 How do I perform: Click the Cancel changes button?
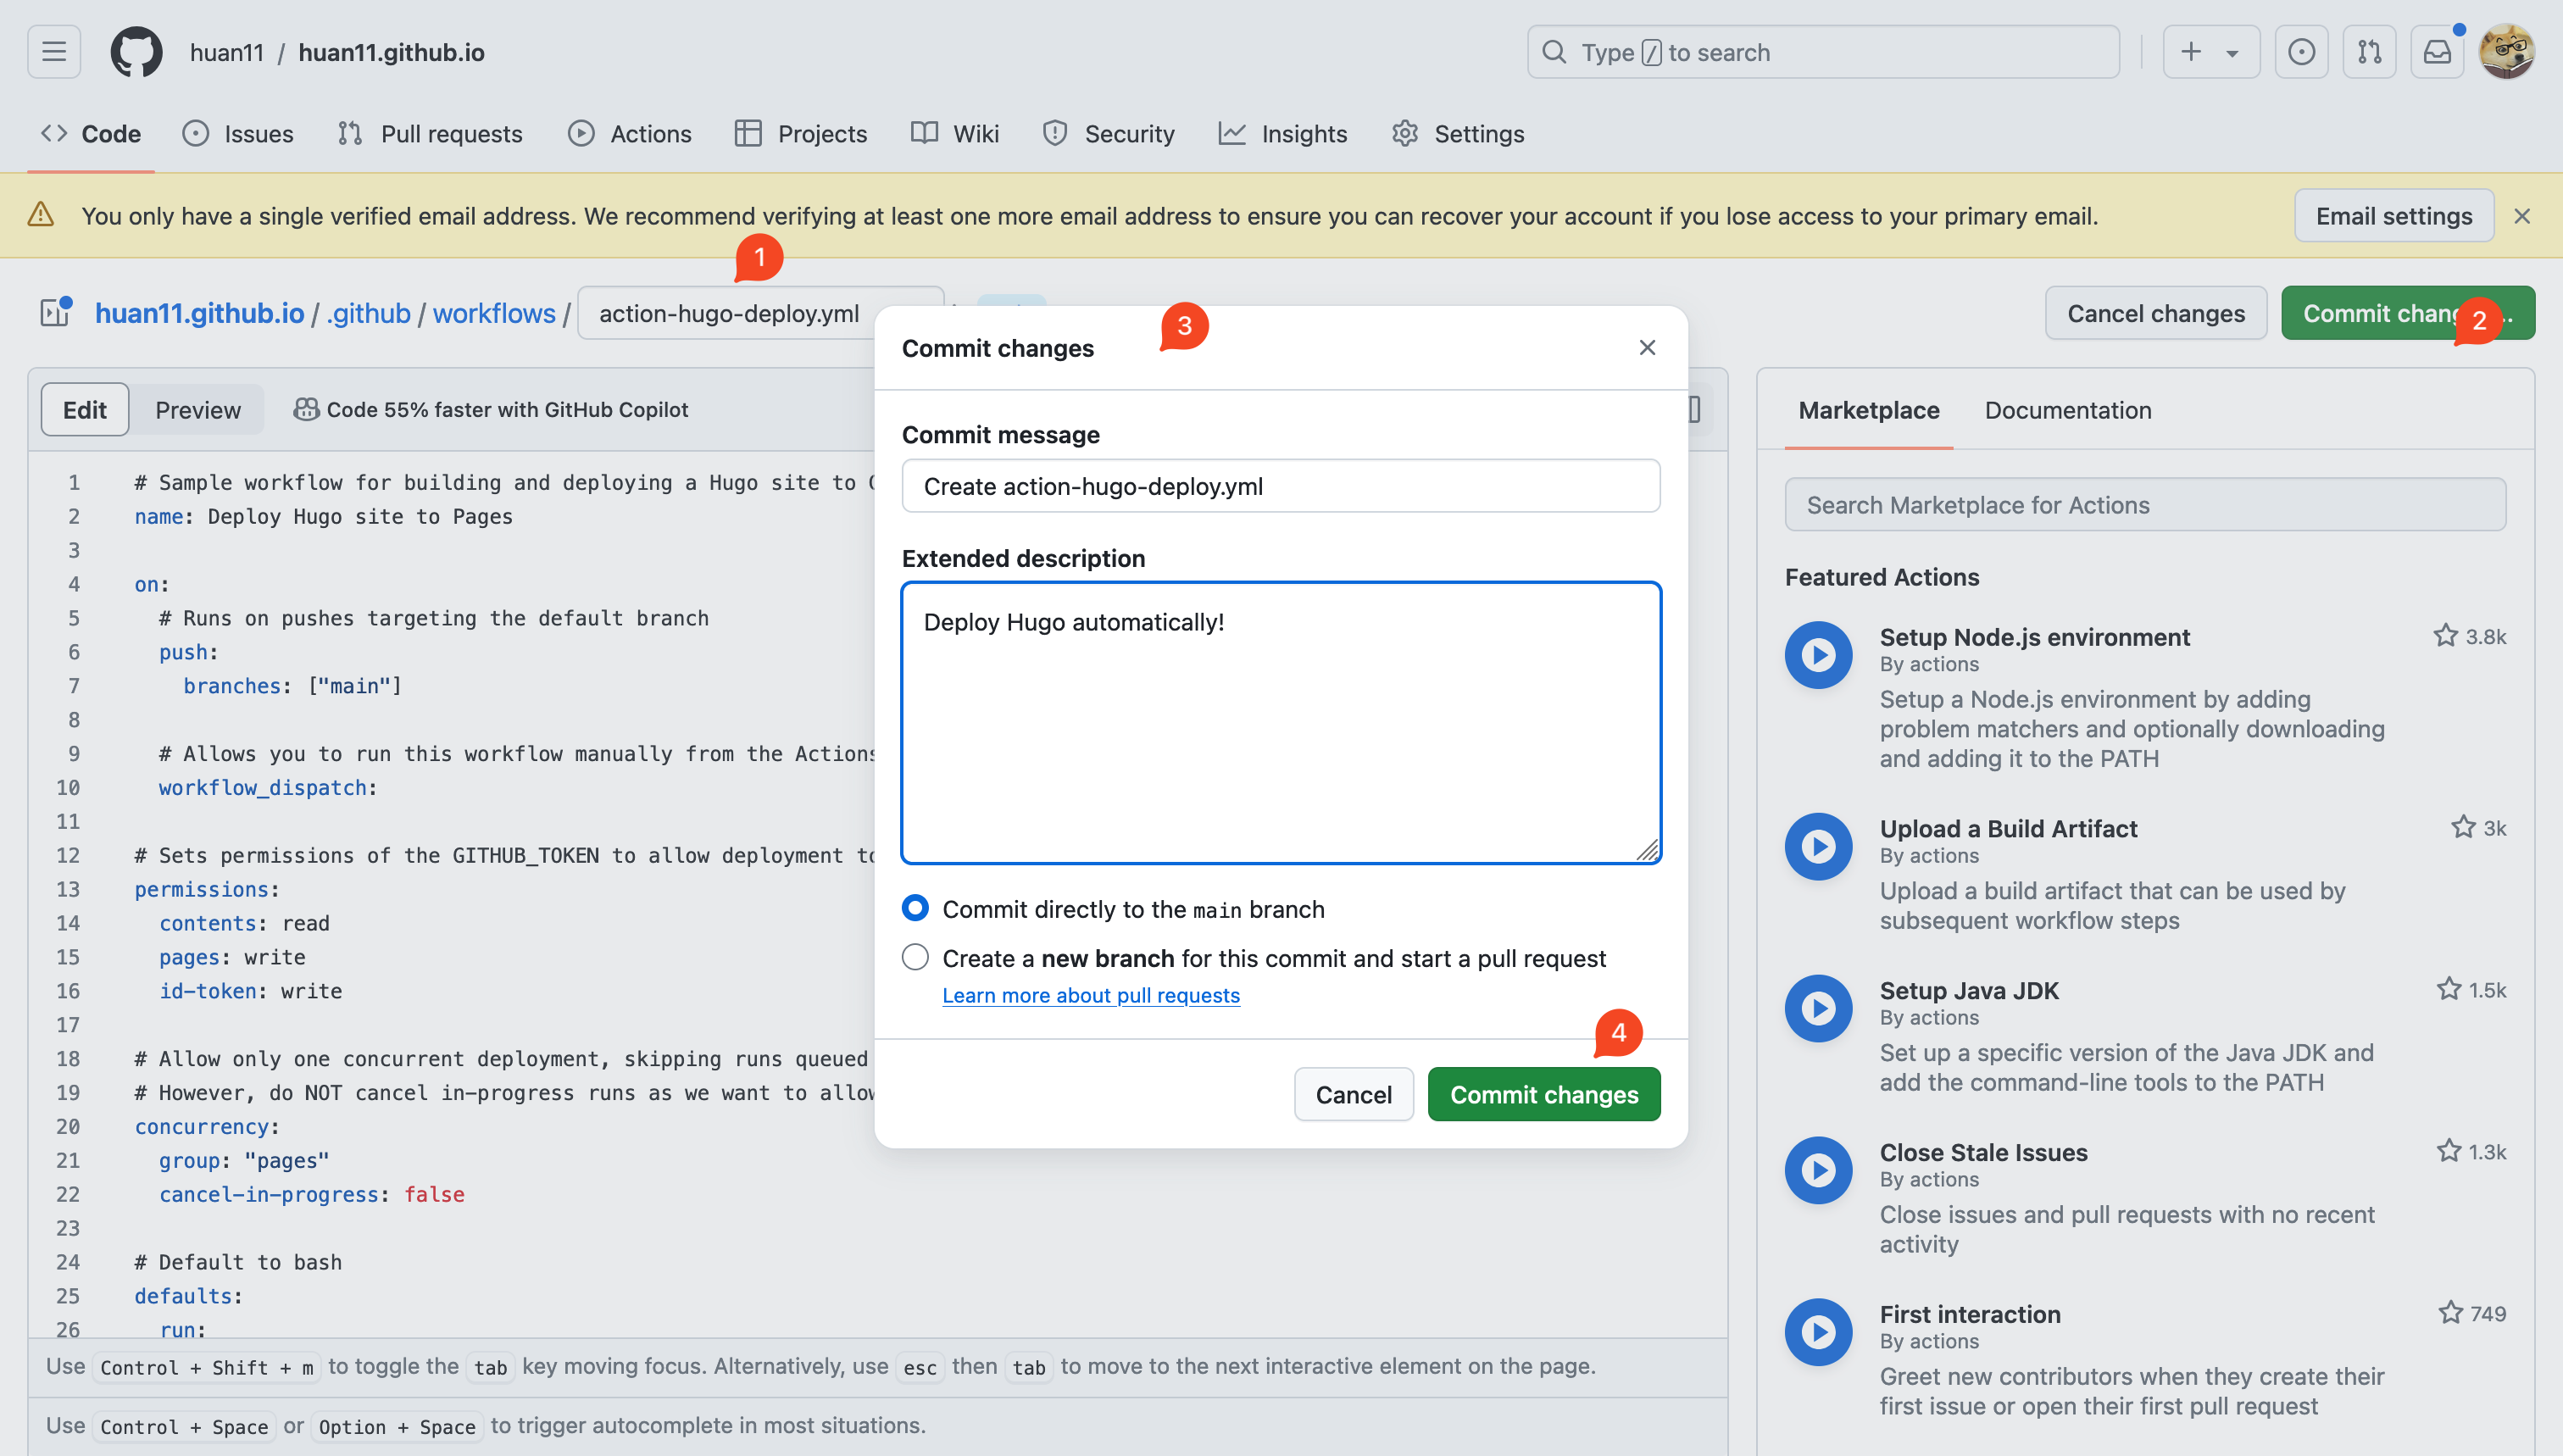coord(2155,313)
